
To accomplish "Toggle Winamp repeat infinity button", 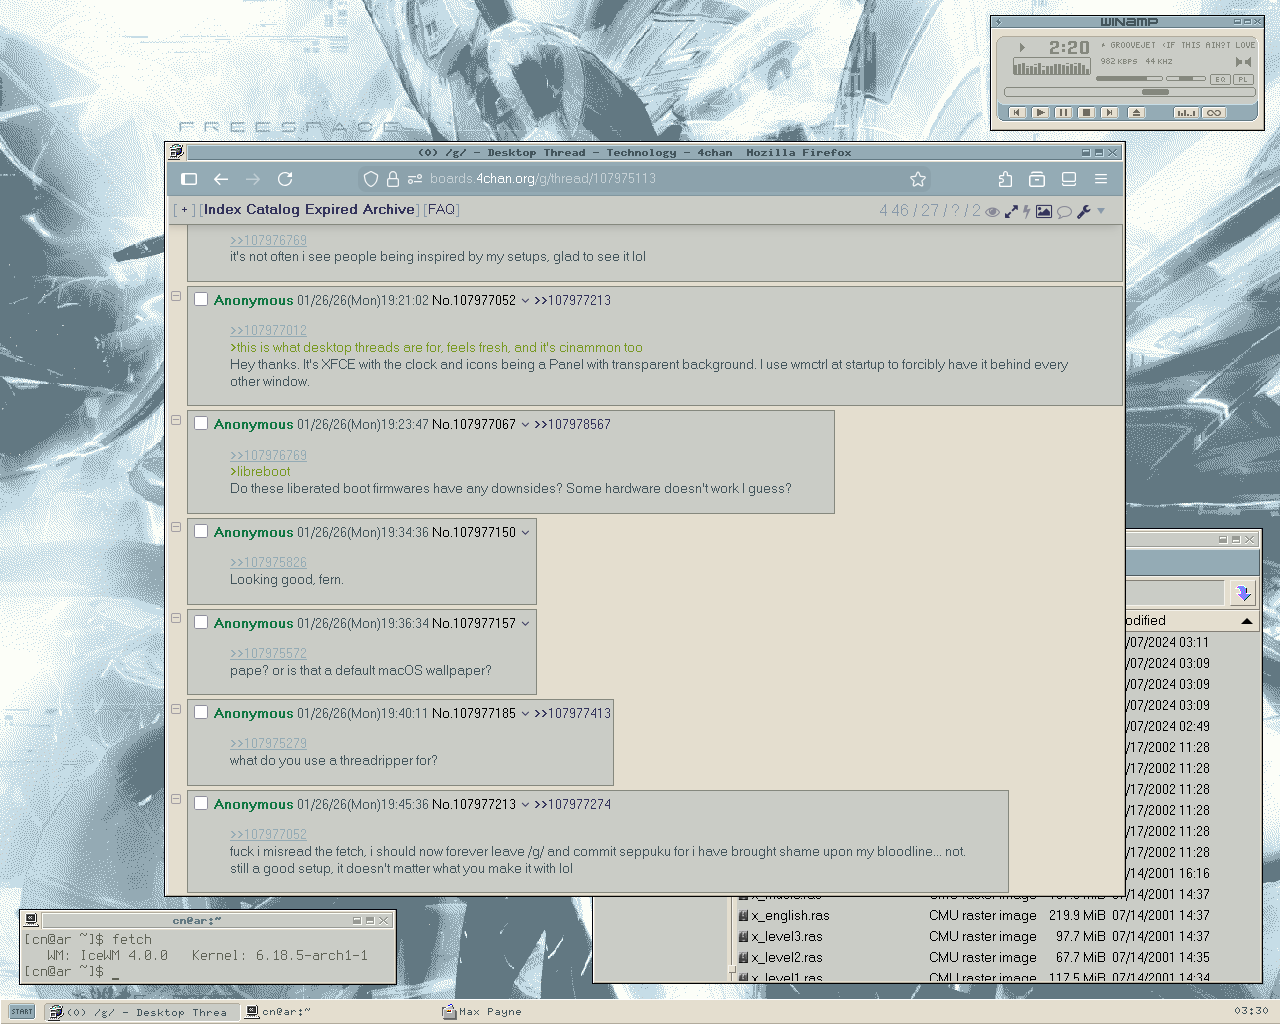I will 1214,113.
